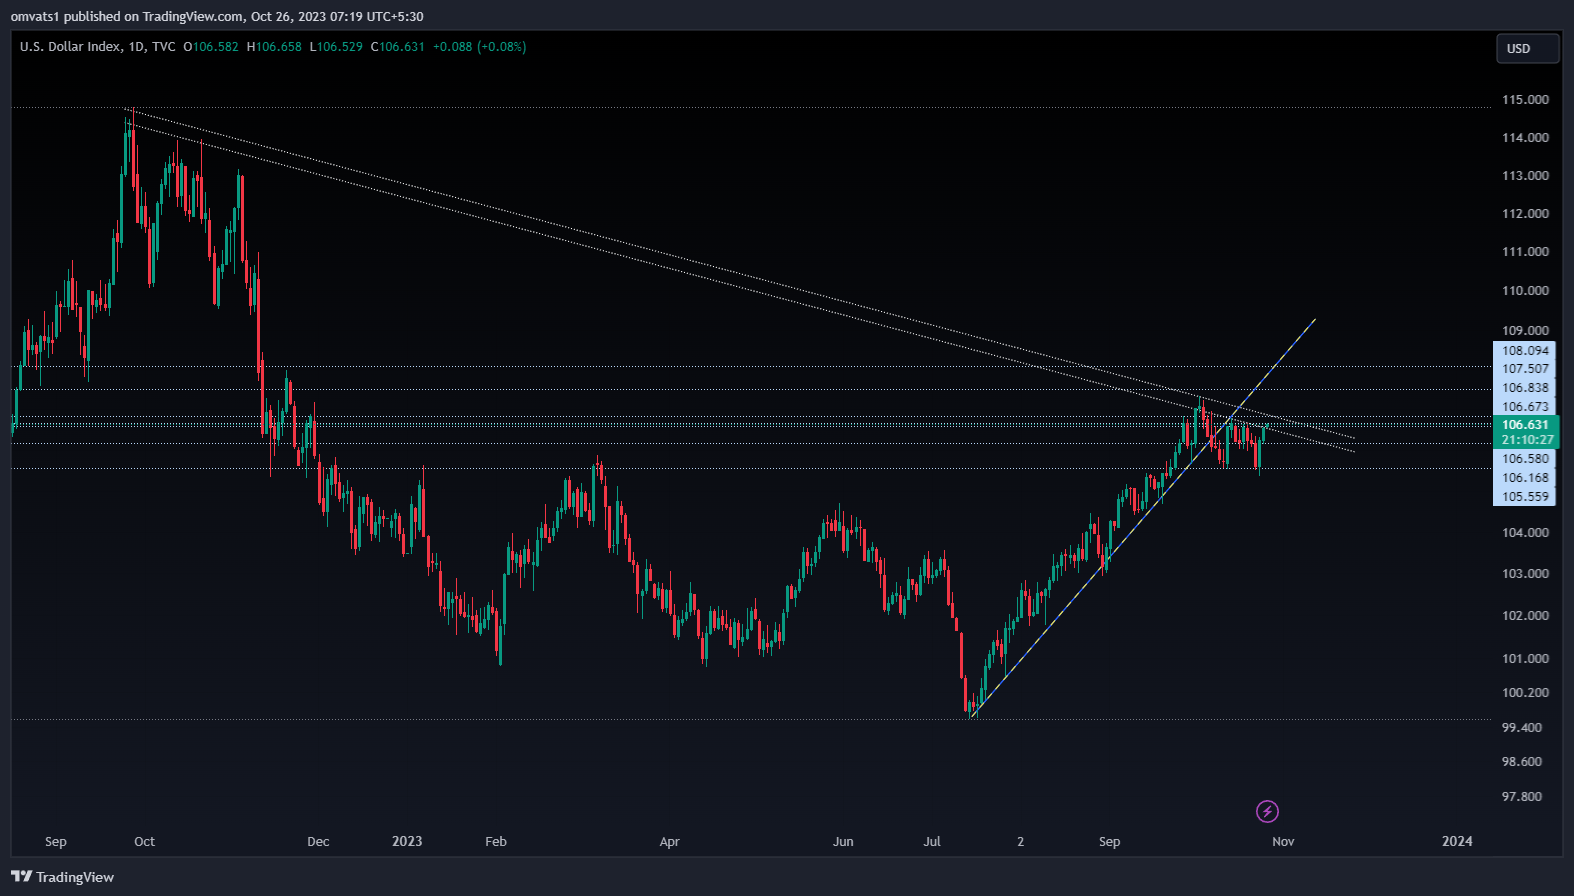The image size is (1574, 896).
Task: Click the 108.094 price level label
Action: pos(1525,351)
